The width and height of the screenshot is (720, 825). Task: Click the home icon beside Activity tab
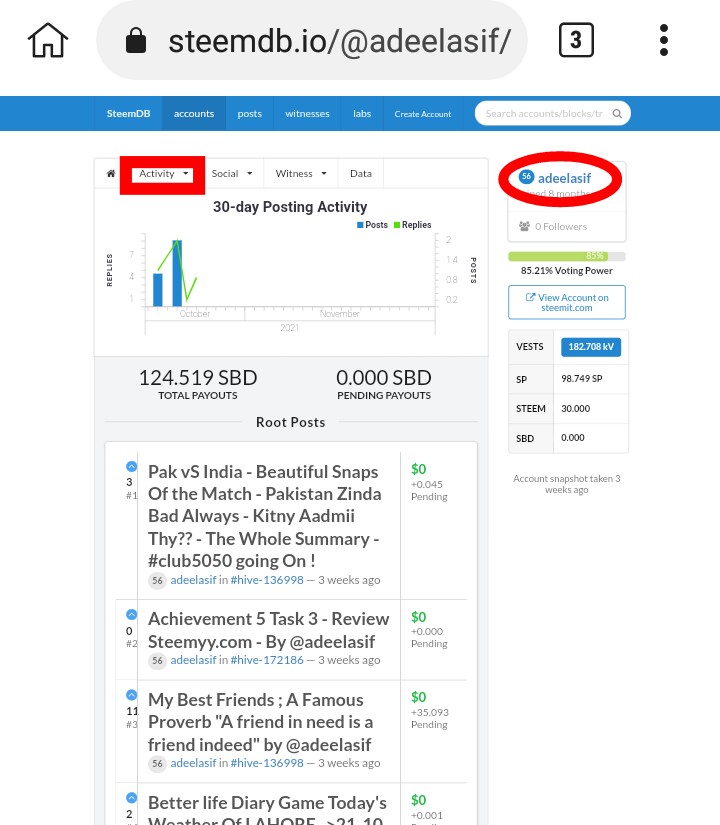[111, 174]
